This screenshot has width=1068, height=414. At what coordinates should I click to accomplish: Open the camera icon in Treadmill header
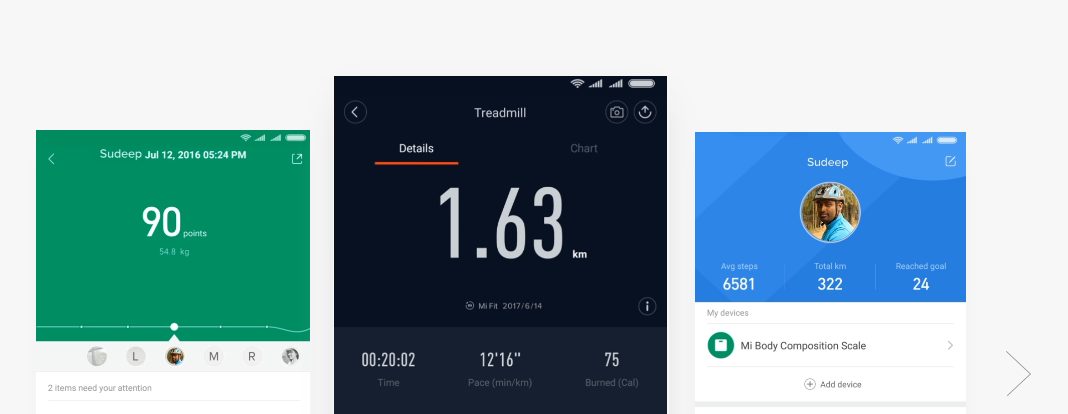pos(617,112)
